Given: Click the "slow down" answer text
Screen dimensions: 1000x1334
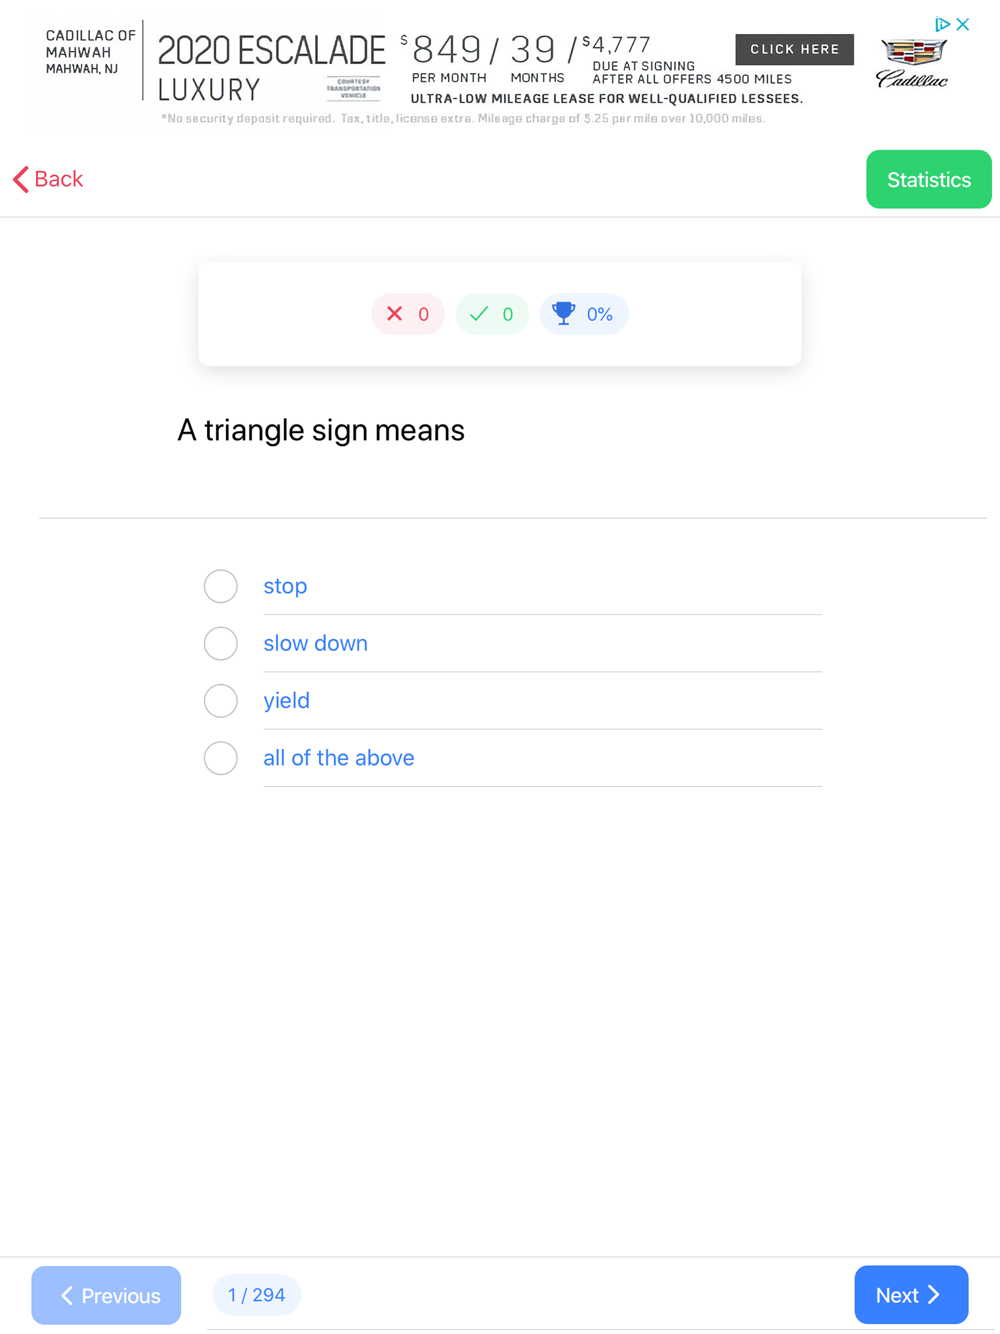Looking at the screenshot, I should [x=316, y=644].
